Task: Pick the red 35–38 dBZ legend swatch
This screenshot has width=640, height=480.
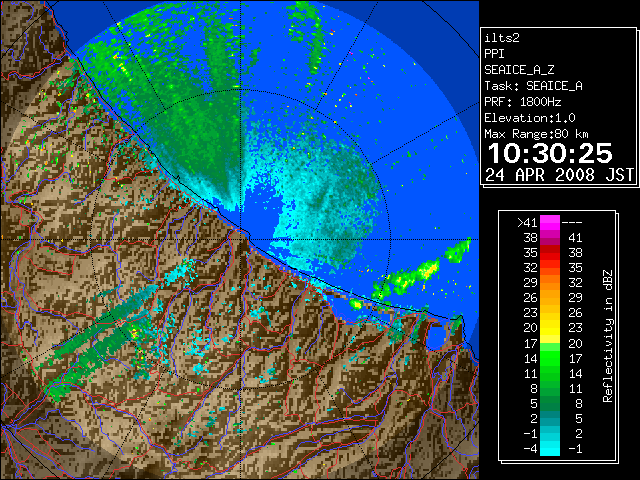Action: pos(550,253)
